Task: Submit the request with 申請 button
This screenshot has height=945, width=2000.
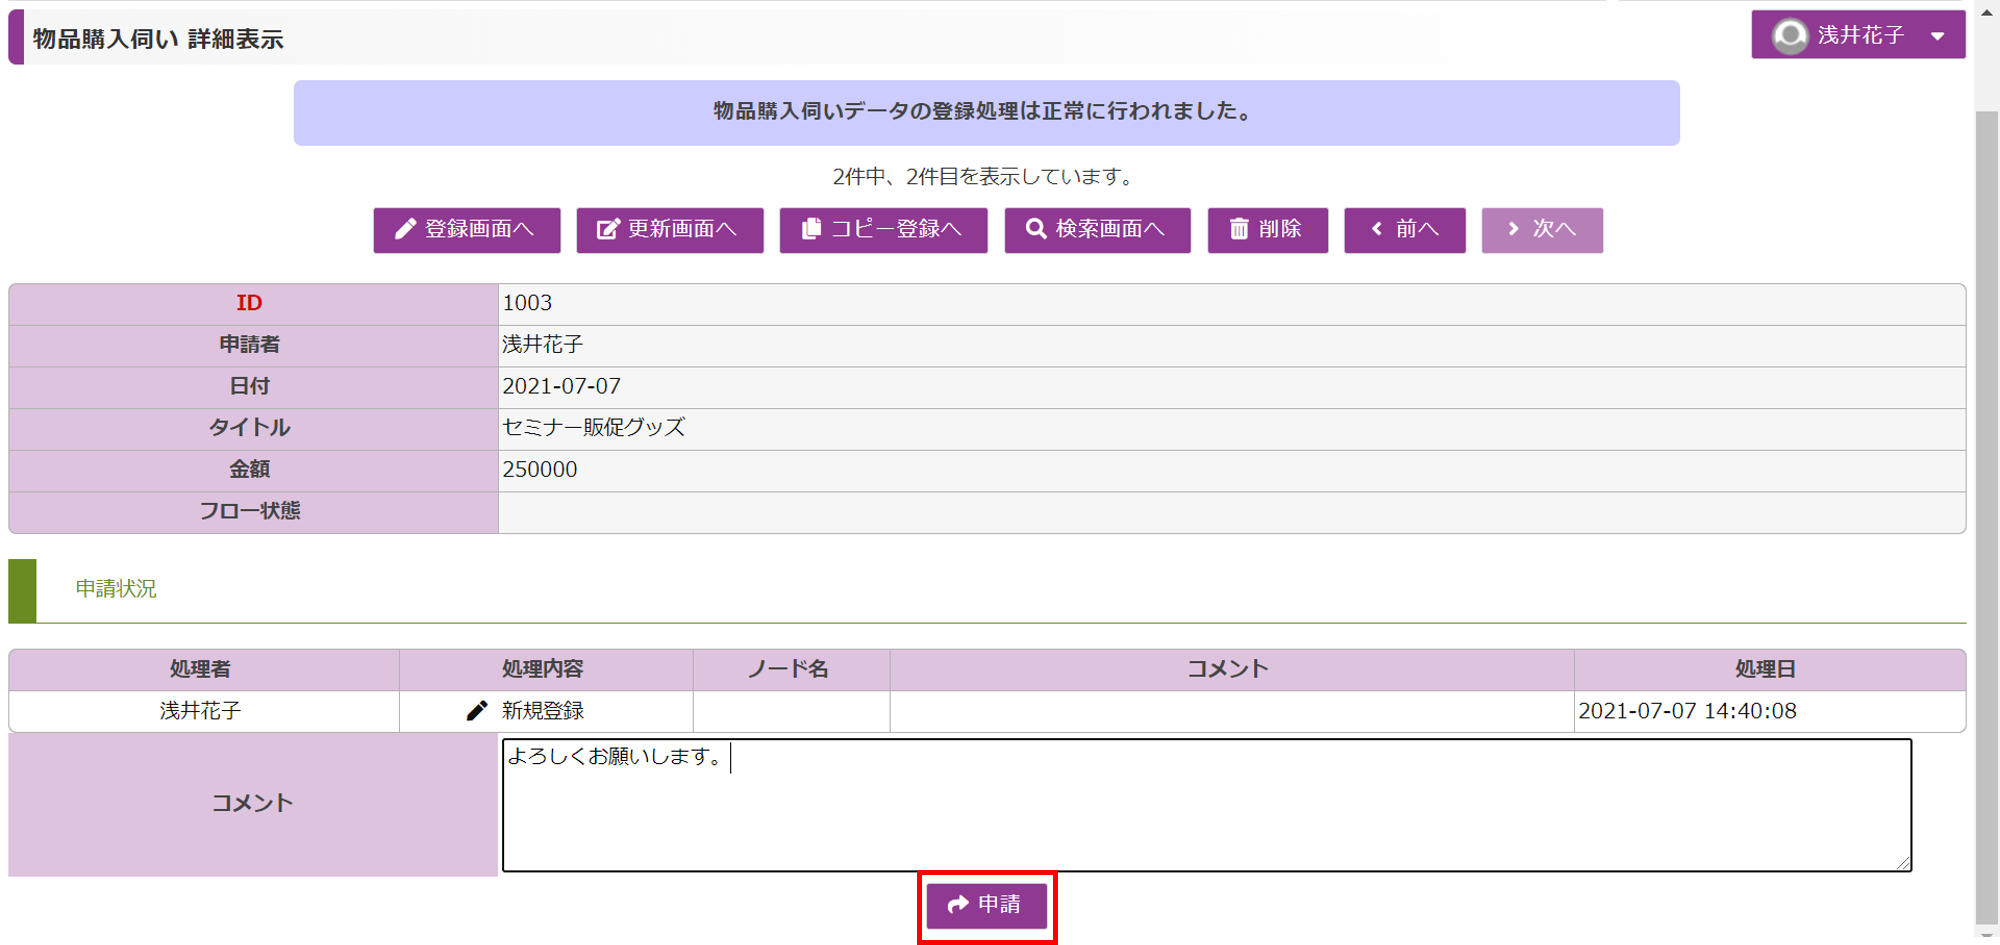Action: pyautogui.click(x=987, y=905)
